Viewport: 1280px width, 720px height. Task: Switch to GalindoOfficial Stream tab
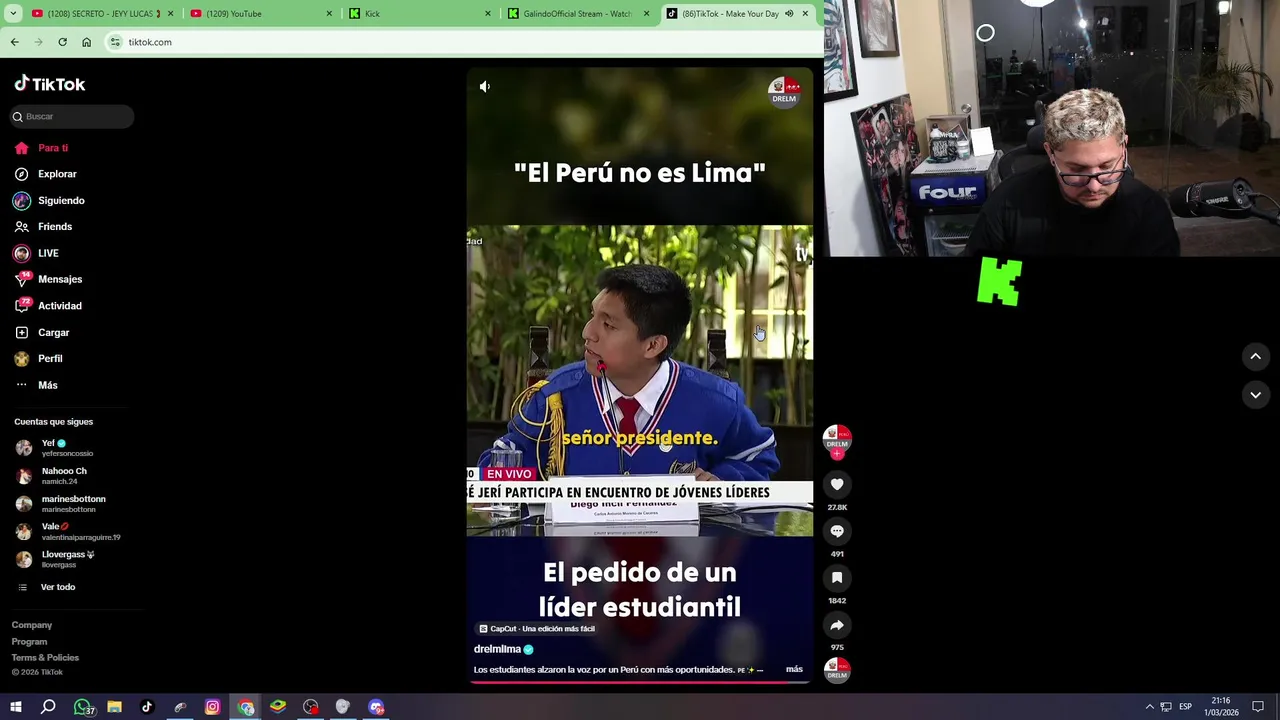[x=578, y=14]
